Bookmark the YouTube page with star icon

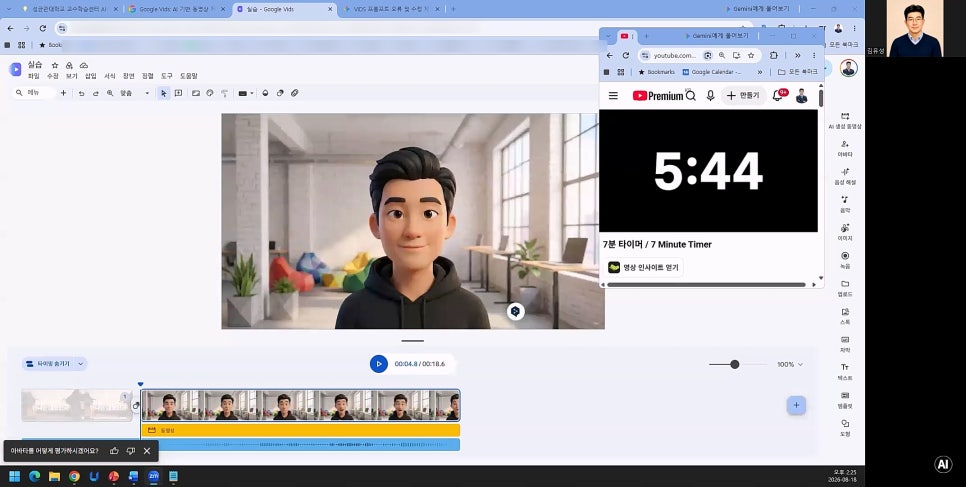(x=751, y=55)
